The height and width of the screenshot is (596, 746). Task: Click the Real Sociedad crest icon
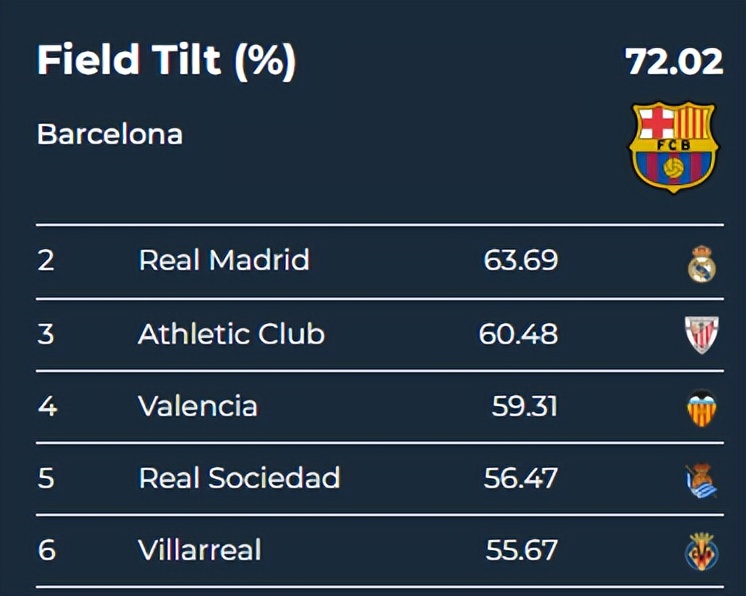(701, 480)
